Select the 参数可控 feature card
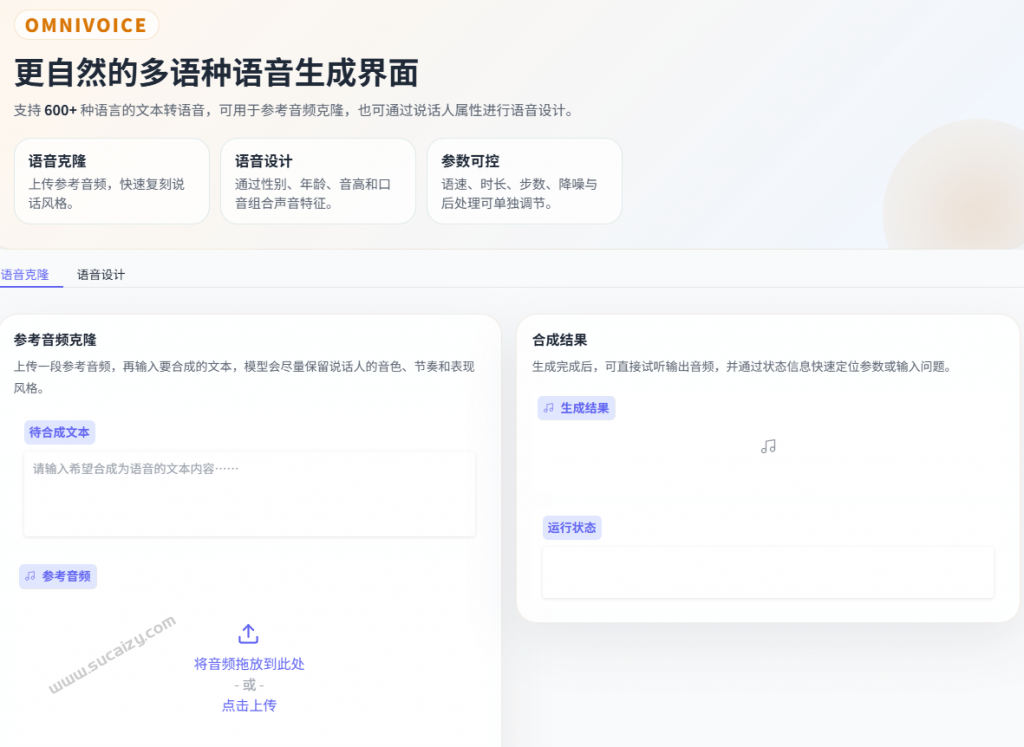Screen dimensions: 1024x747 coord(524,181)
